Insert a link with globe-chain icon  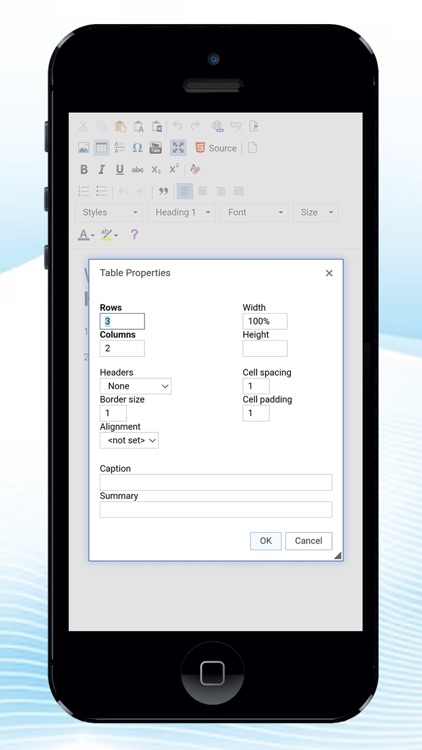point(218,126)
